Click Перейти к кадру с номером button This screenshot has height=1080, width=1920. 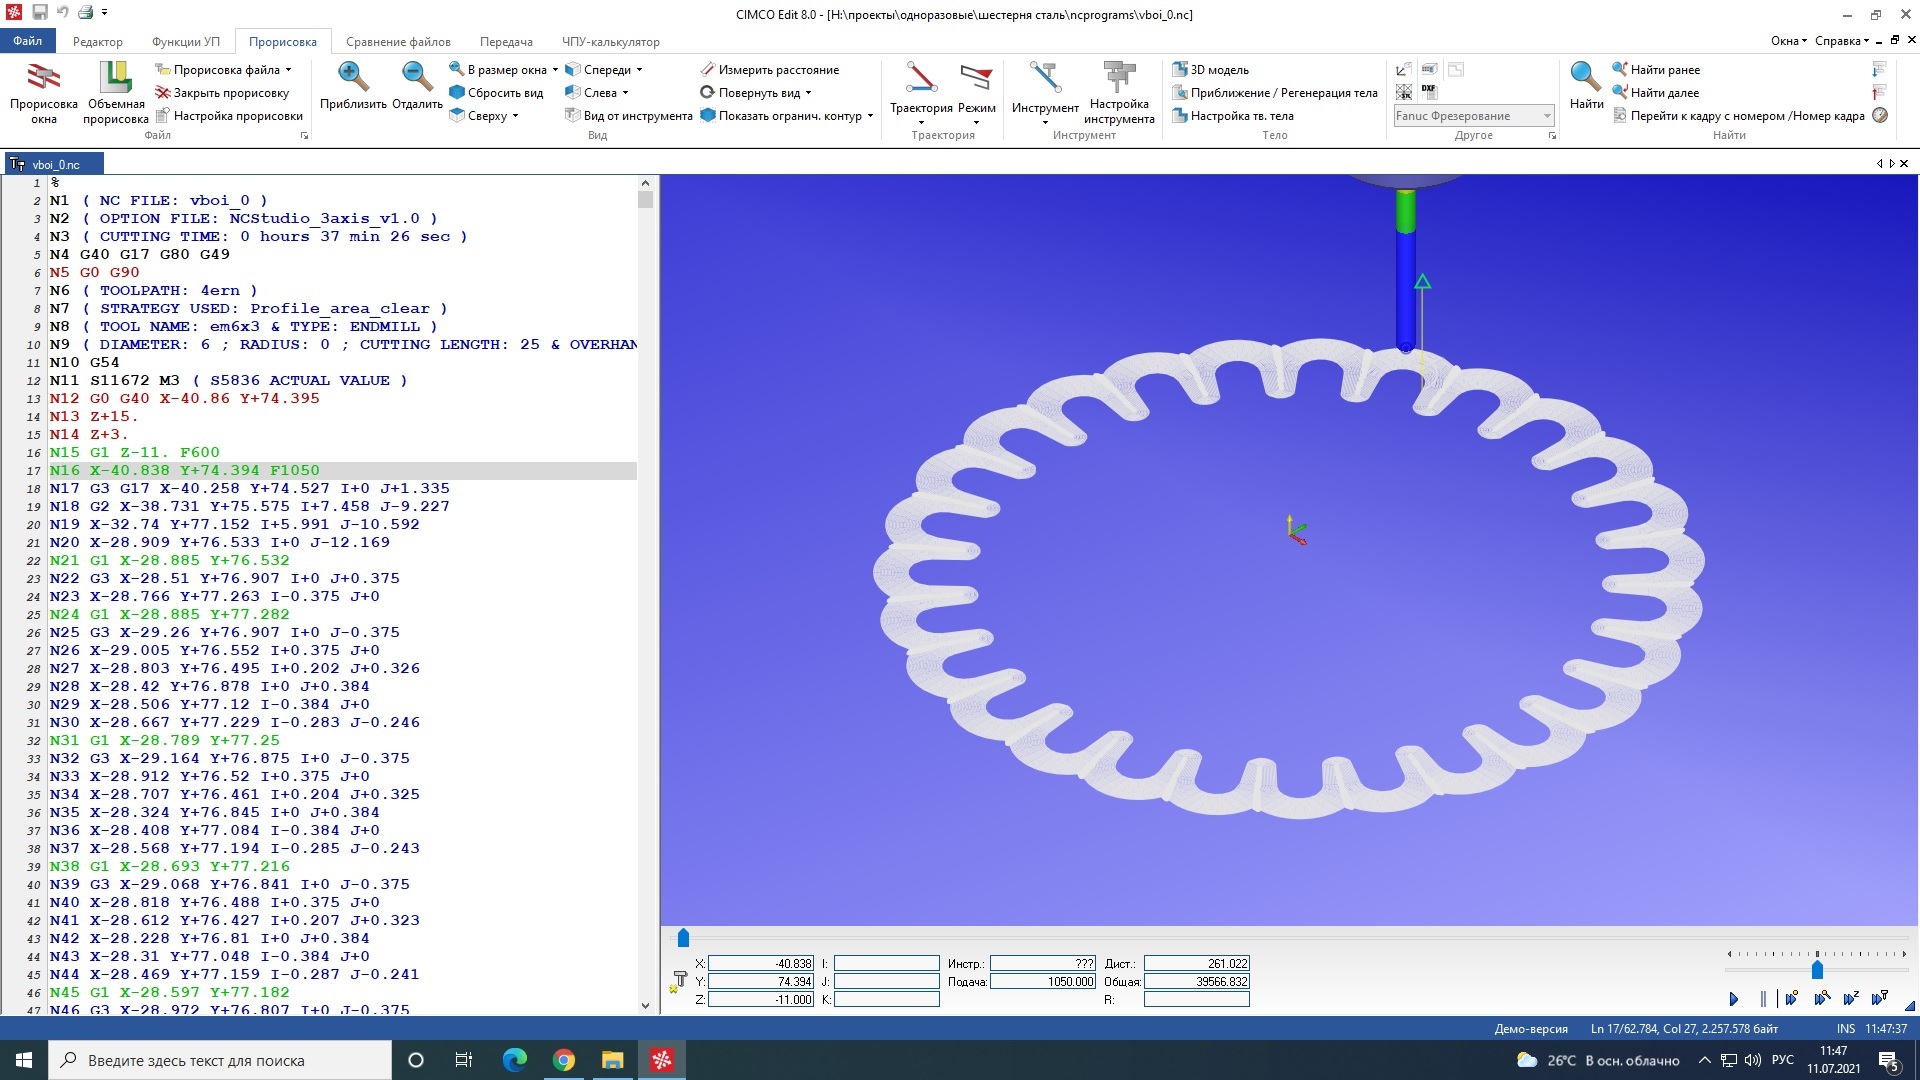coord(1738,116)
